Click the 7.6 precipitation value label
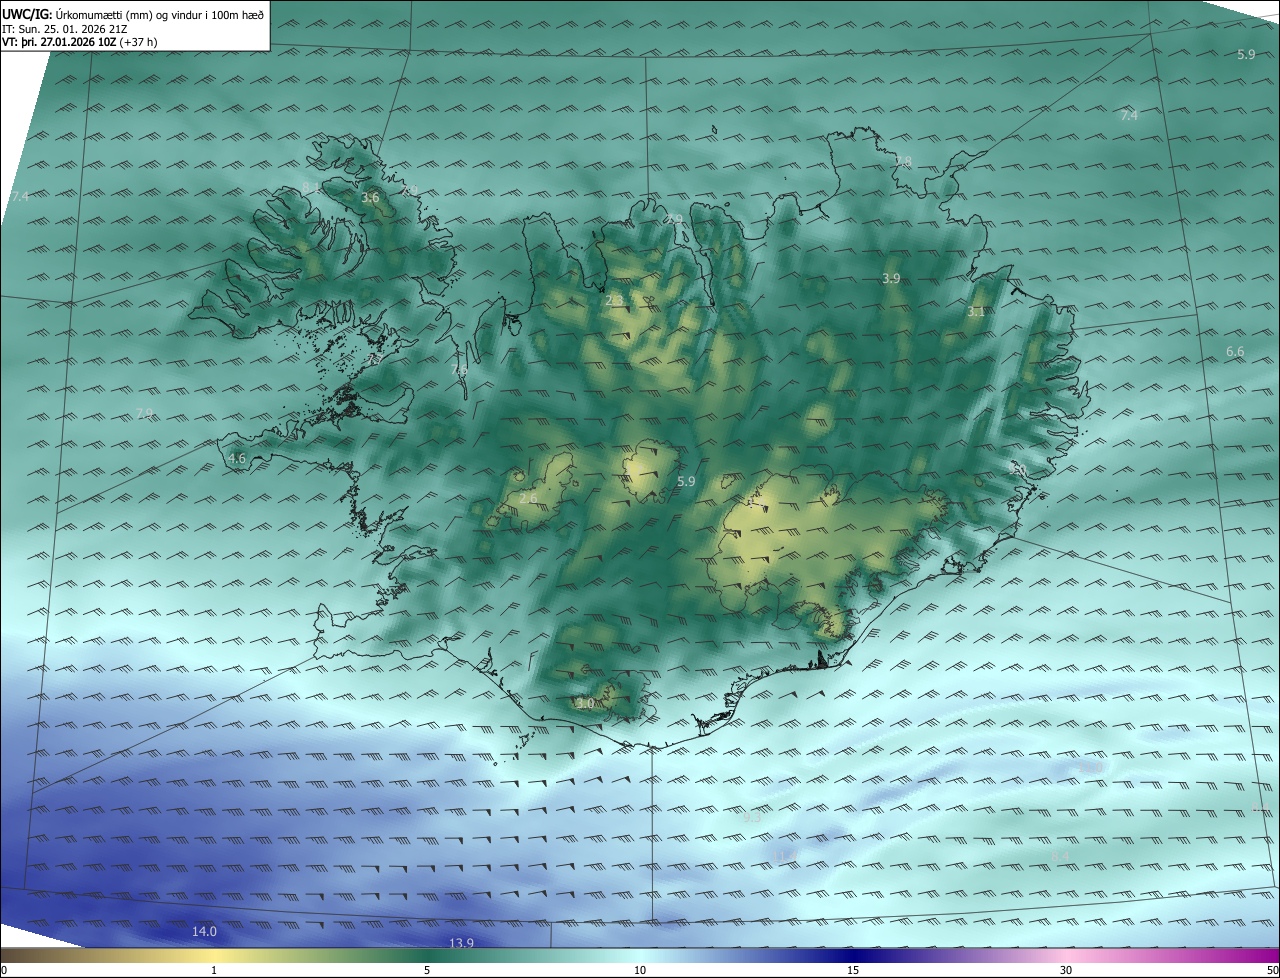Image resolution: width=1280 pixels, height=978 pixels. point(459,370)
